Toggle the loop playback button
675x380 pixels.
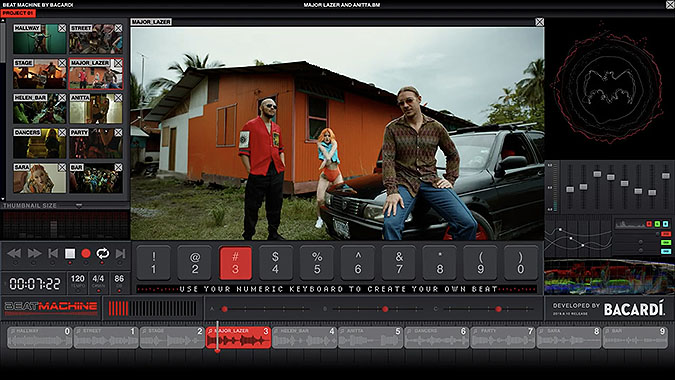[102, 253]
